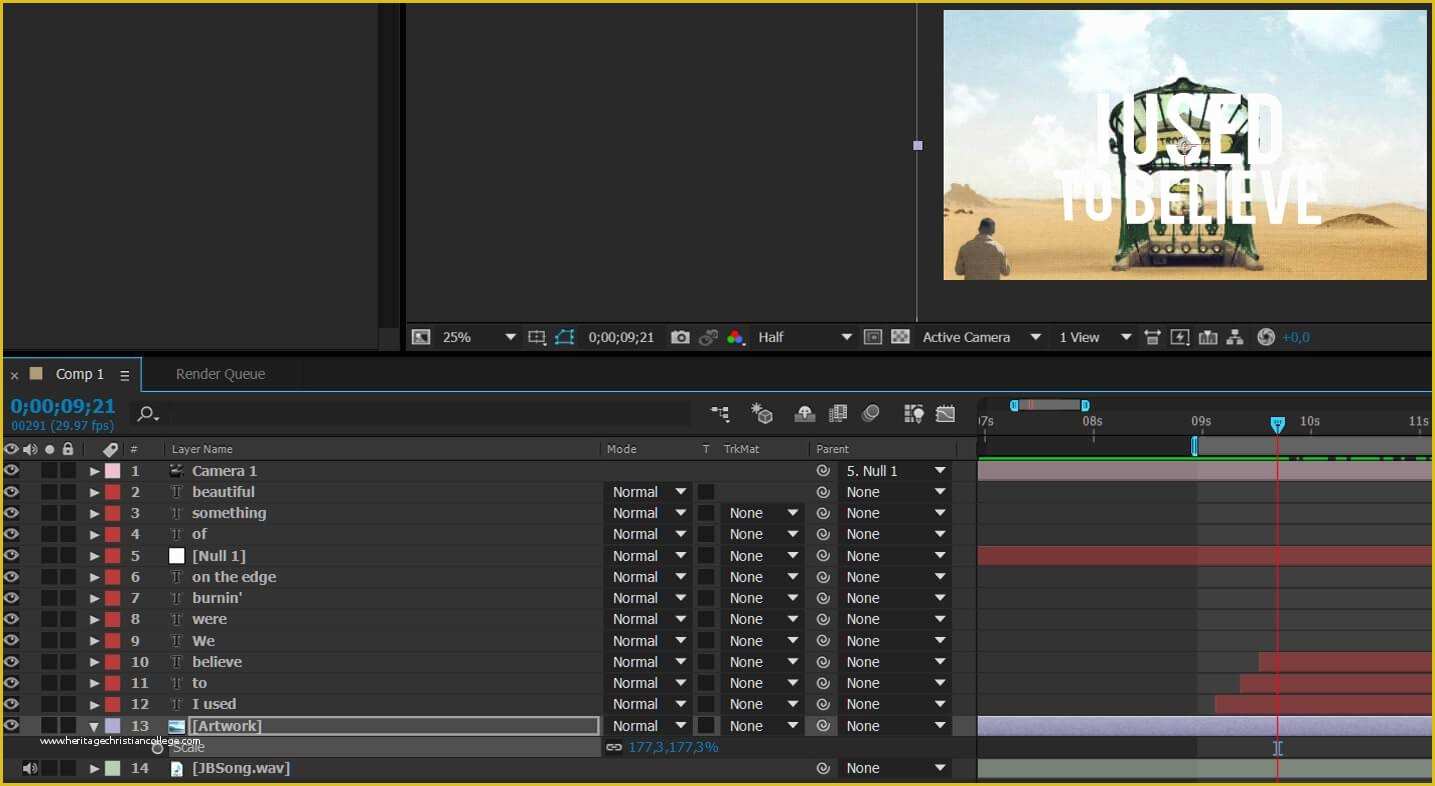
Task: Collapse the Artwork layer's properties
Action: (x=93, y=725)
